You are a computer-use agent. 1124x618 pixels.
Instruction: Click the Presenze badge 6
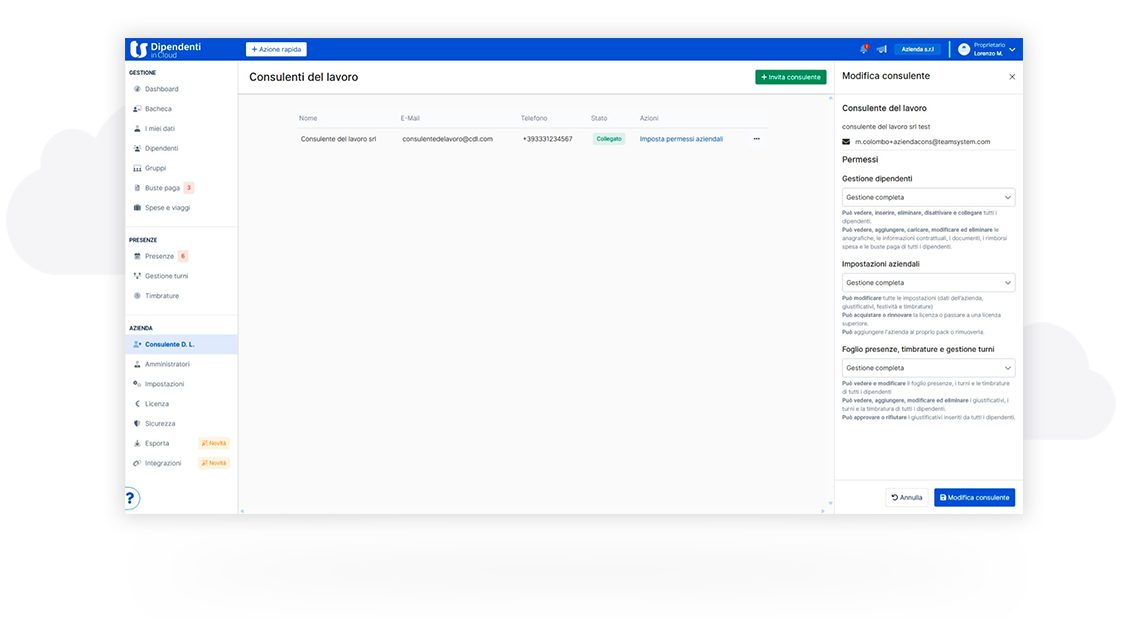click(183, 256)
